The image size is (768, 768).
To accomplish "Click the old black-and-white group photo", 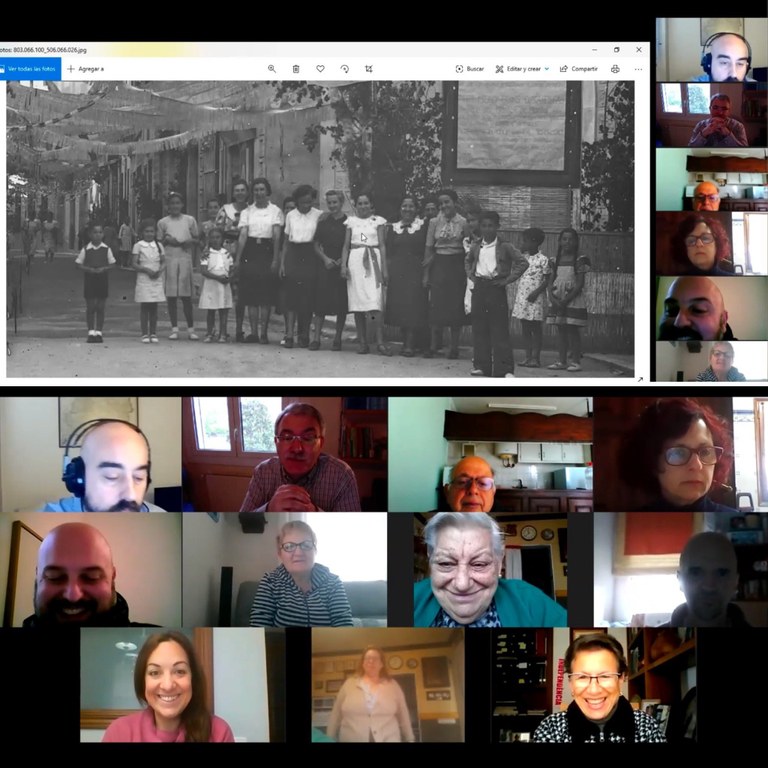I will tap(320, 228).
